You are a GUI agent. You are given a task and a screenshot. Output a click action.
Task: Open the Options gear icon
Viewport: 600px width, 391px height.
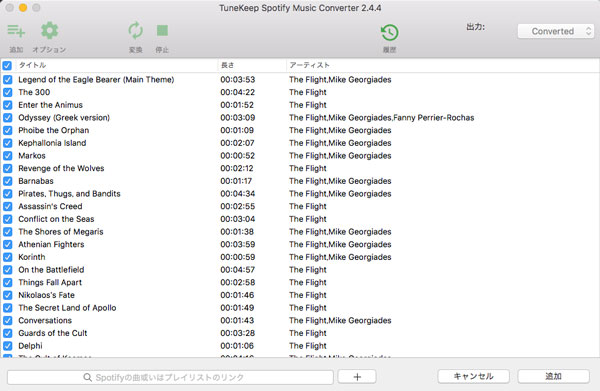[x=49, y=31]
